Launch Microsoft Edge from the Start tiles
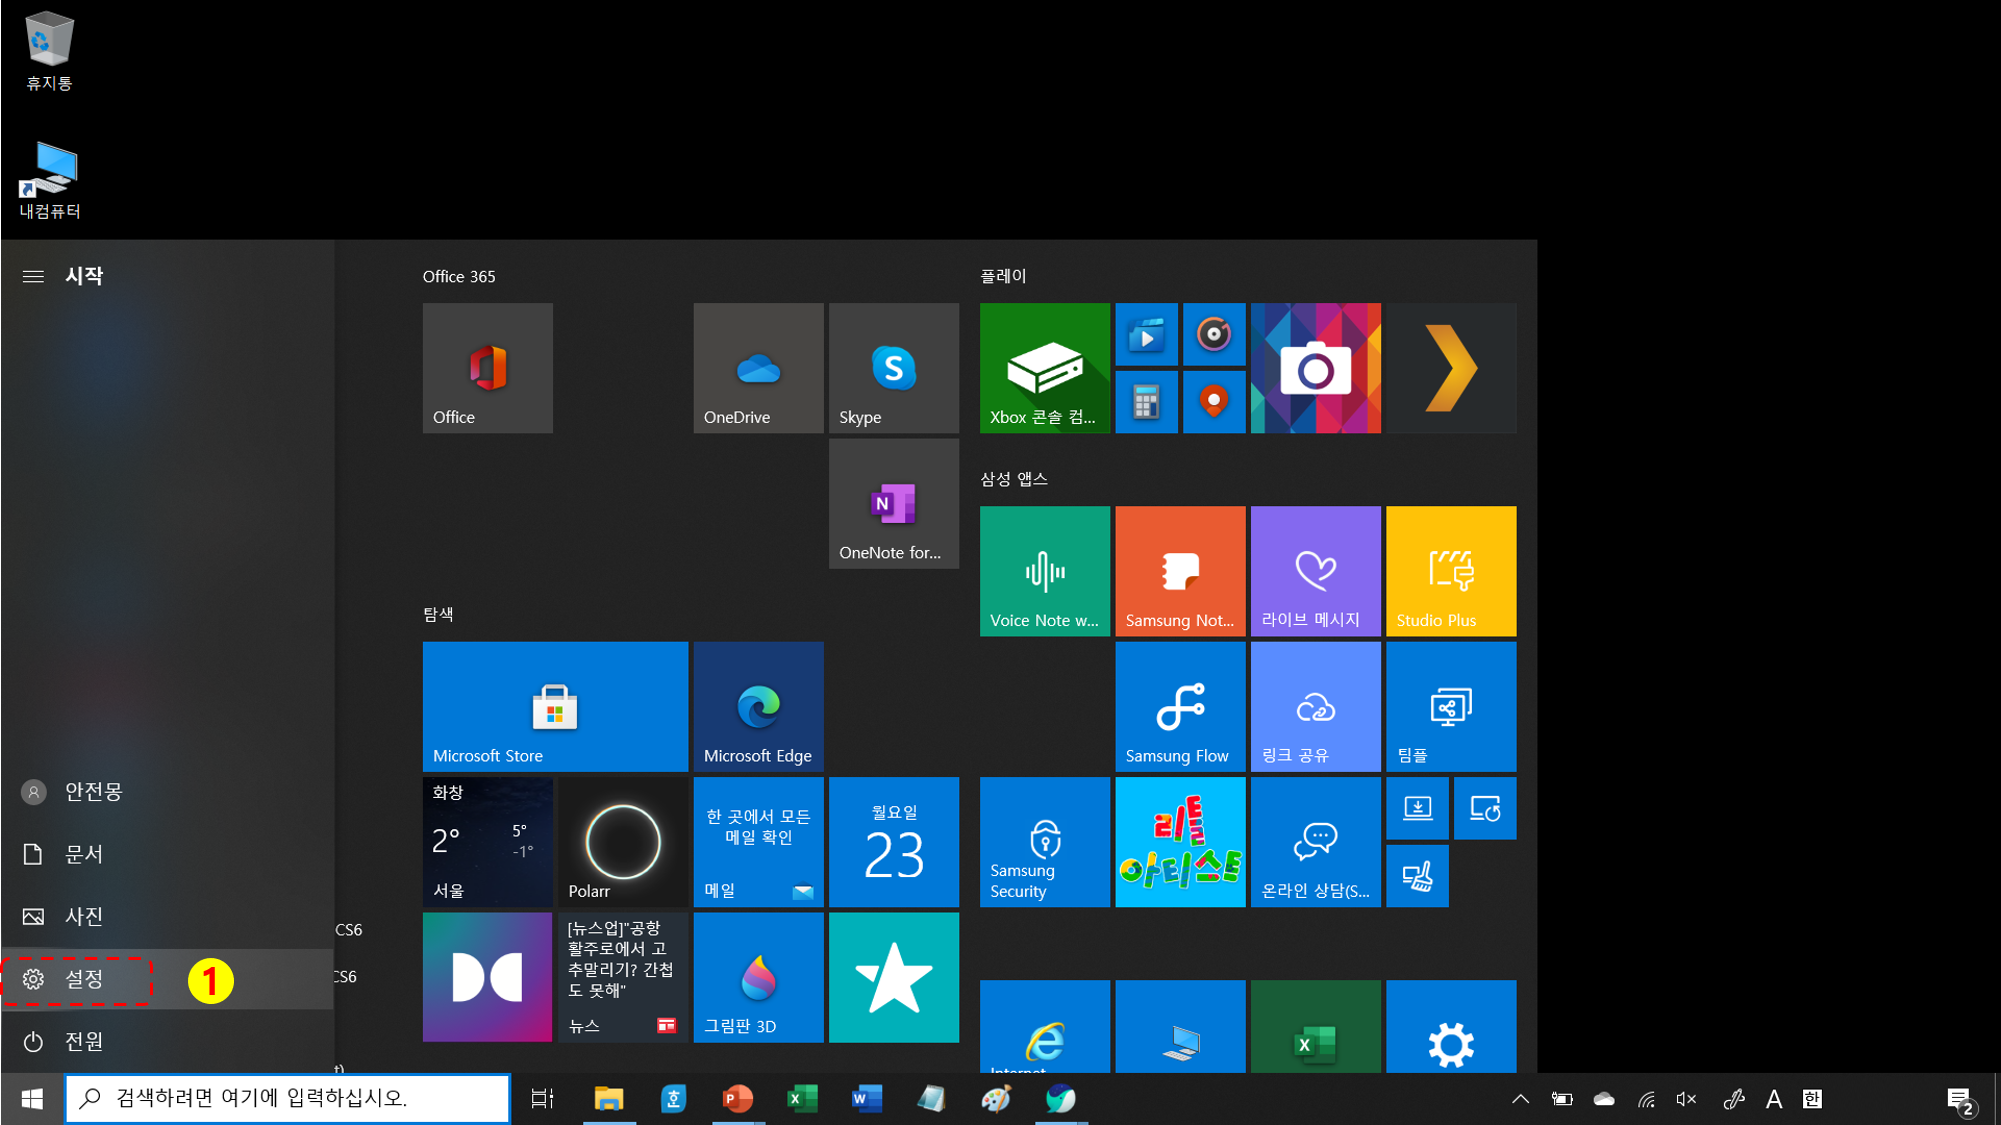Image resolution: width=2001 pixels, height=1125 pixels. click(758, 706)
